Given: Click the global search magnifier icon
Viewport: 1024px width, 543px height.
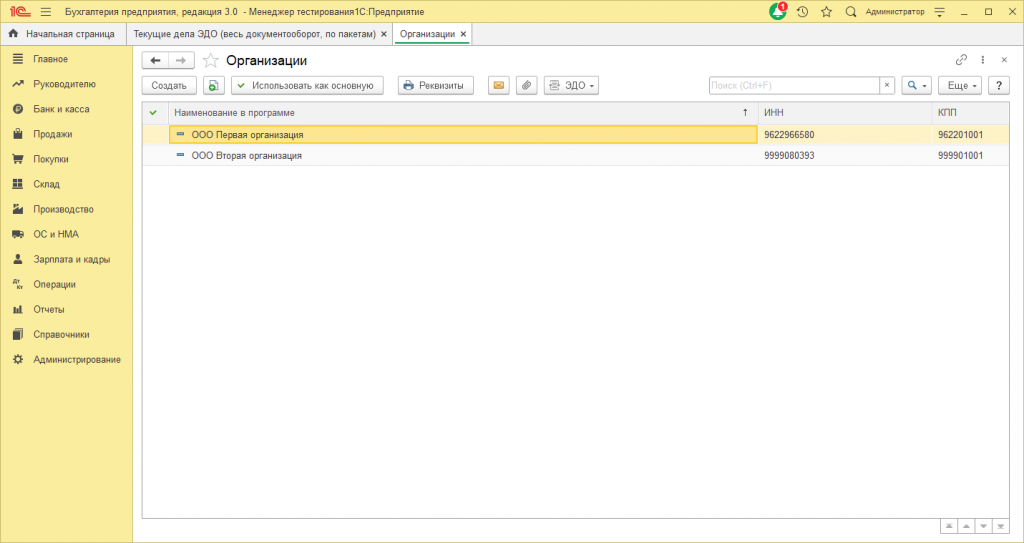Looking at the screenshot, I should coord(850,12).
